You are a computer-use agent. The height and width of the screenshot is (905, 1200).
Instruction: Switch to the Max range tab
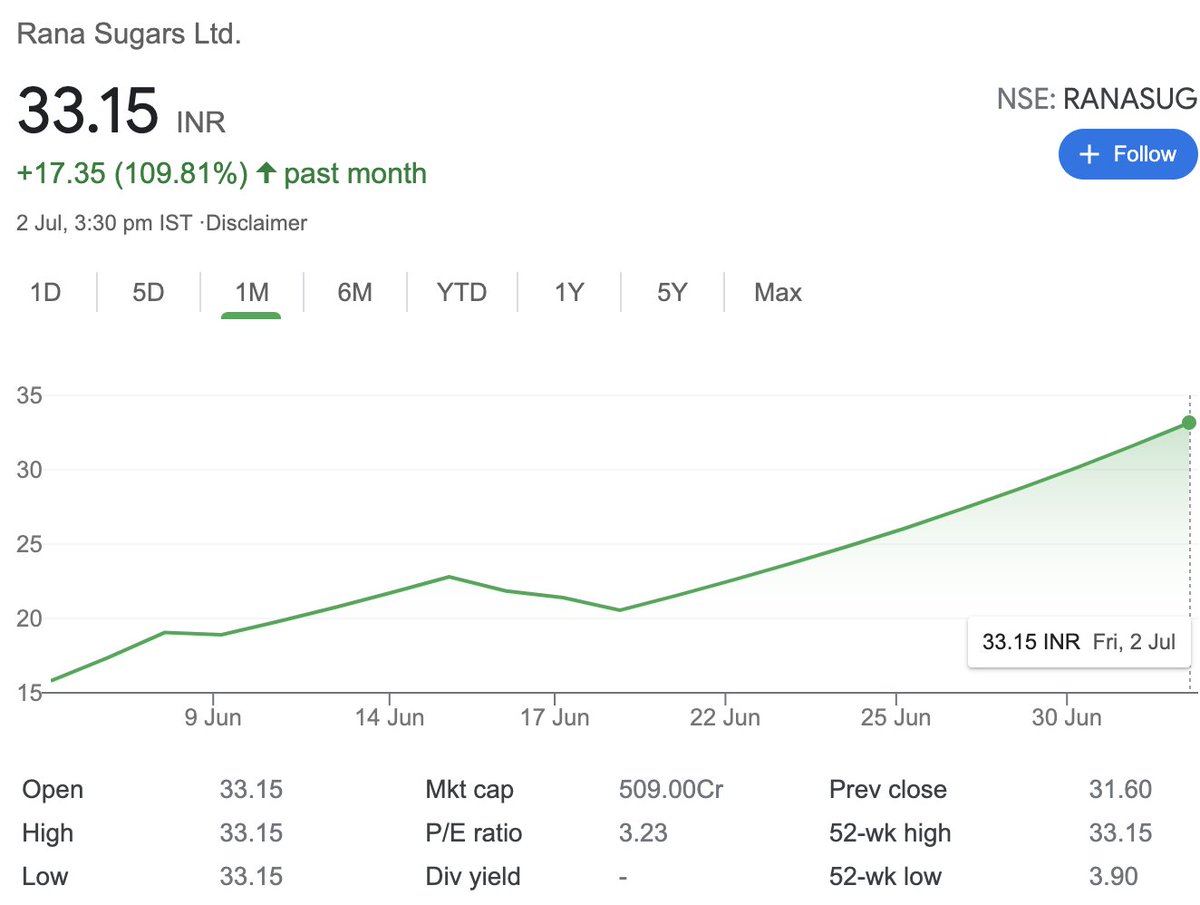coord(778,293)
